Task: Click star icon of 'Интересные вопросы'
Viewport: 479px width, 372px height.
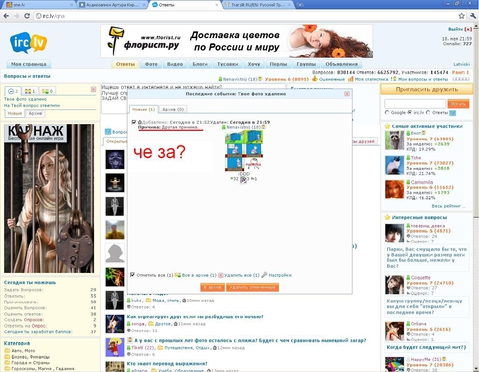Action: coord(387,217)
